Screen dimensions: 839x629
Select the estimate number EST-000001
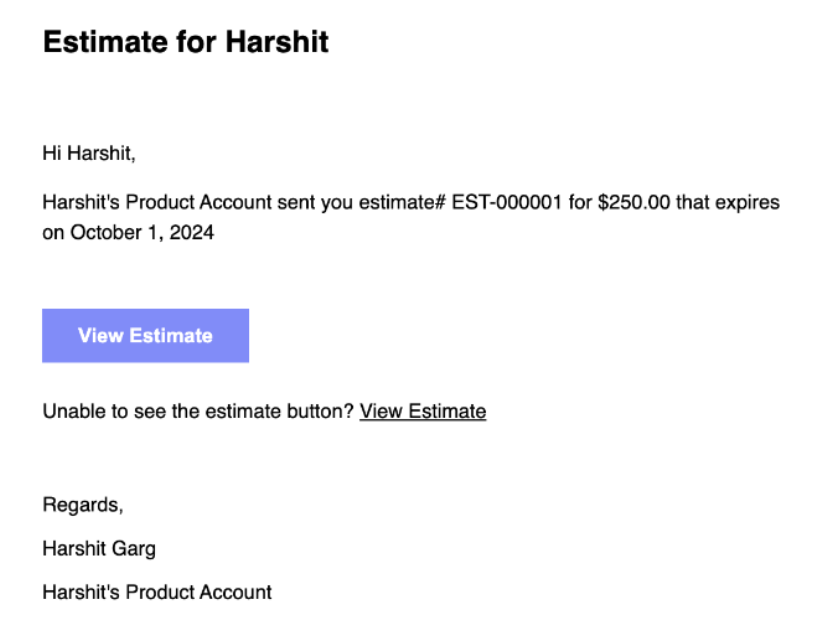point(507,203)
